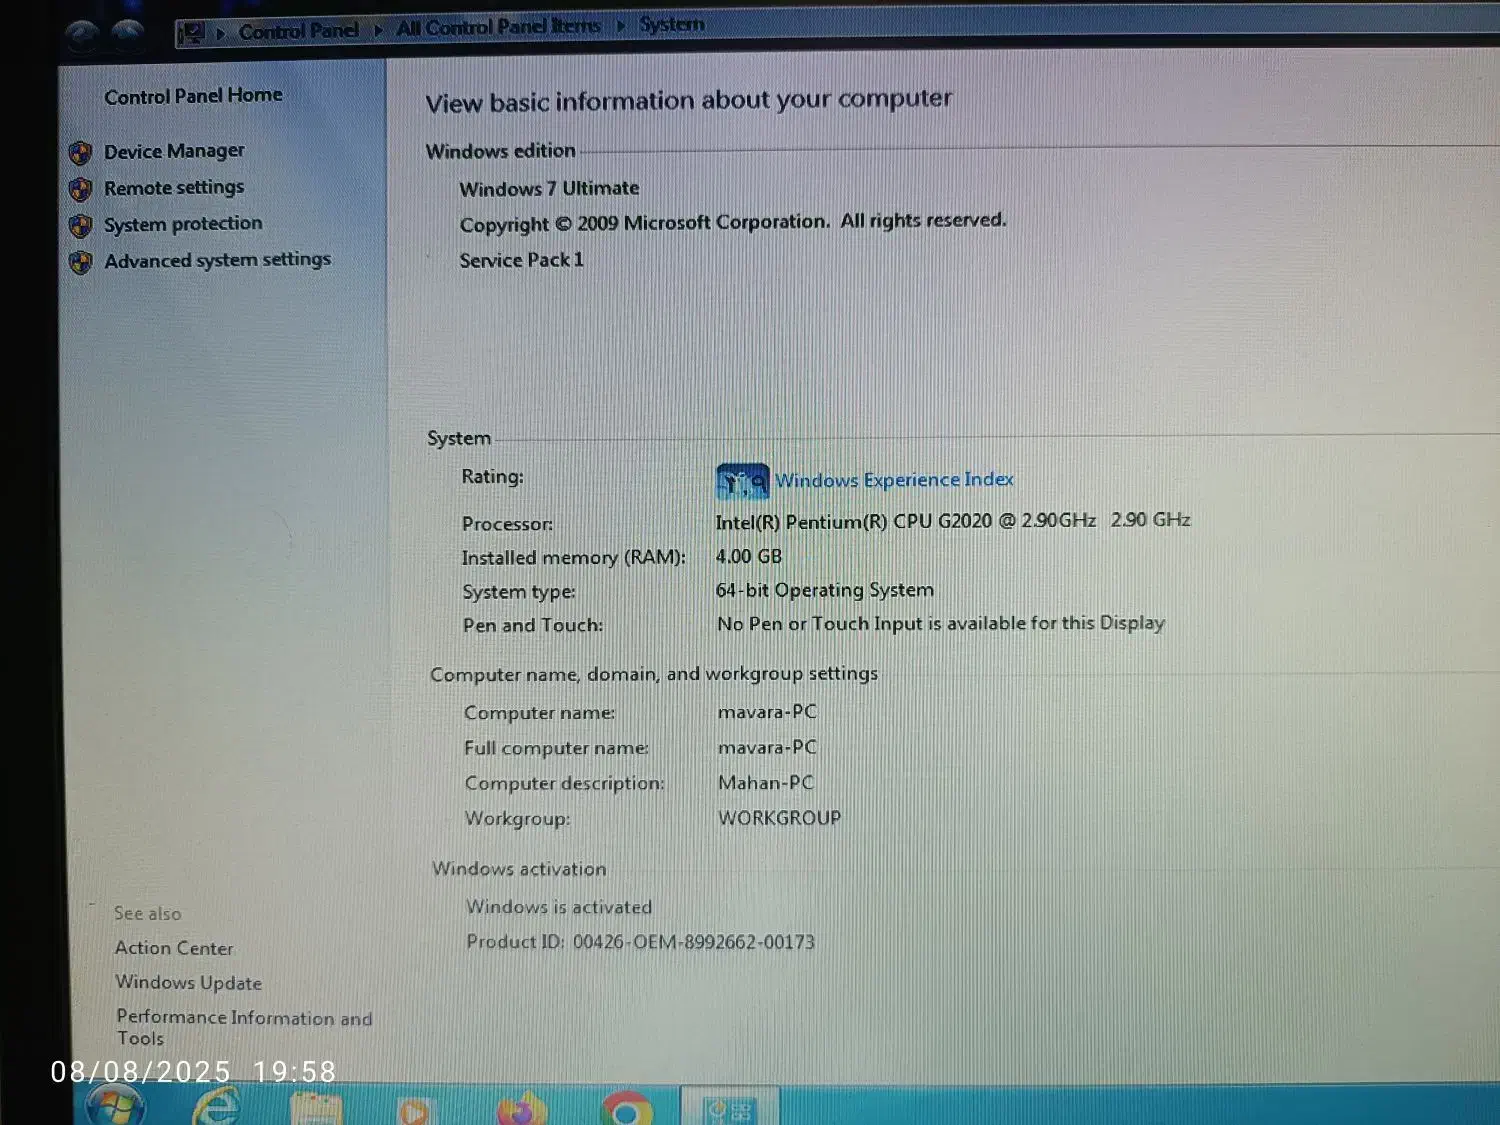
Task: Click the Microsoft copyright 2009 line
Action: click(733, 222)
